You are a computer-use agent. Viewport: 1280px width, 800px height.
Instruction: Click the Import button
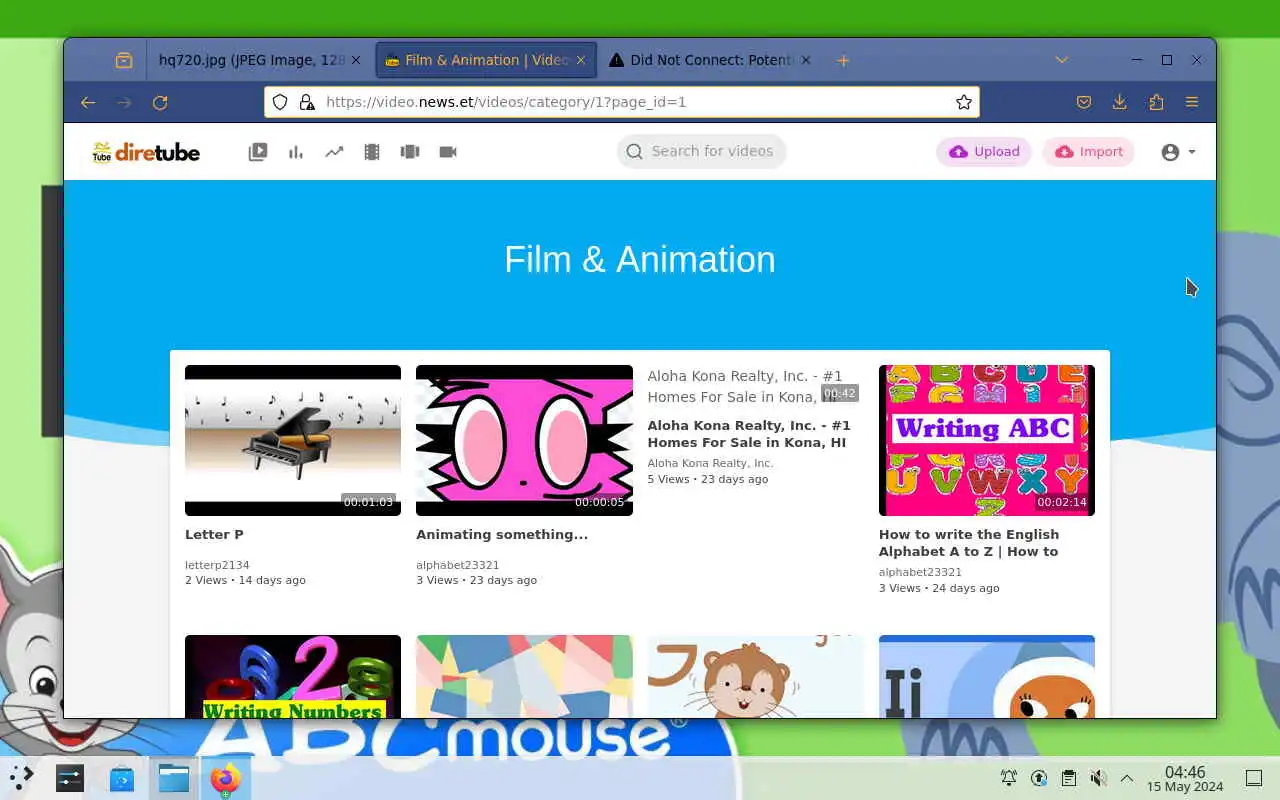[1088, 152]
